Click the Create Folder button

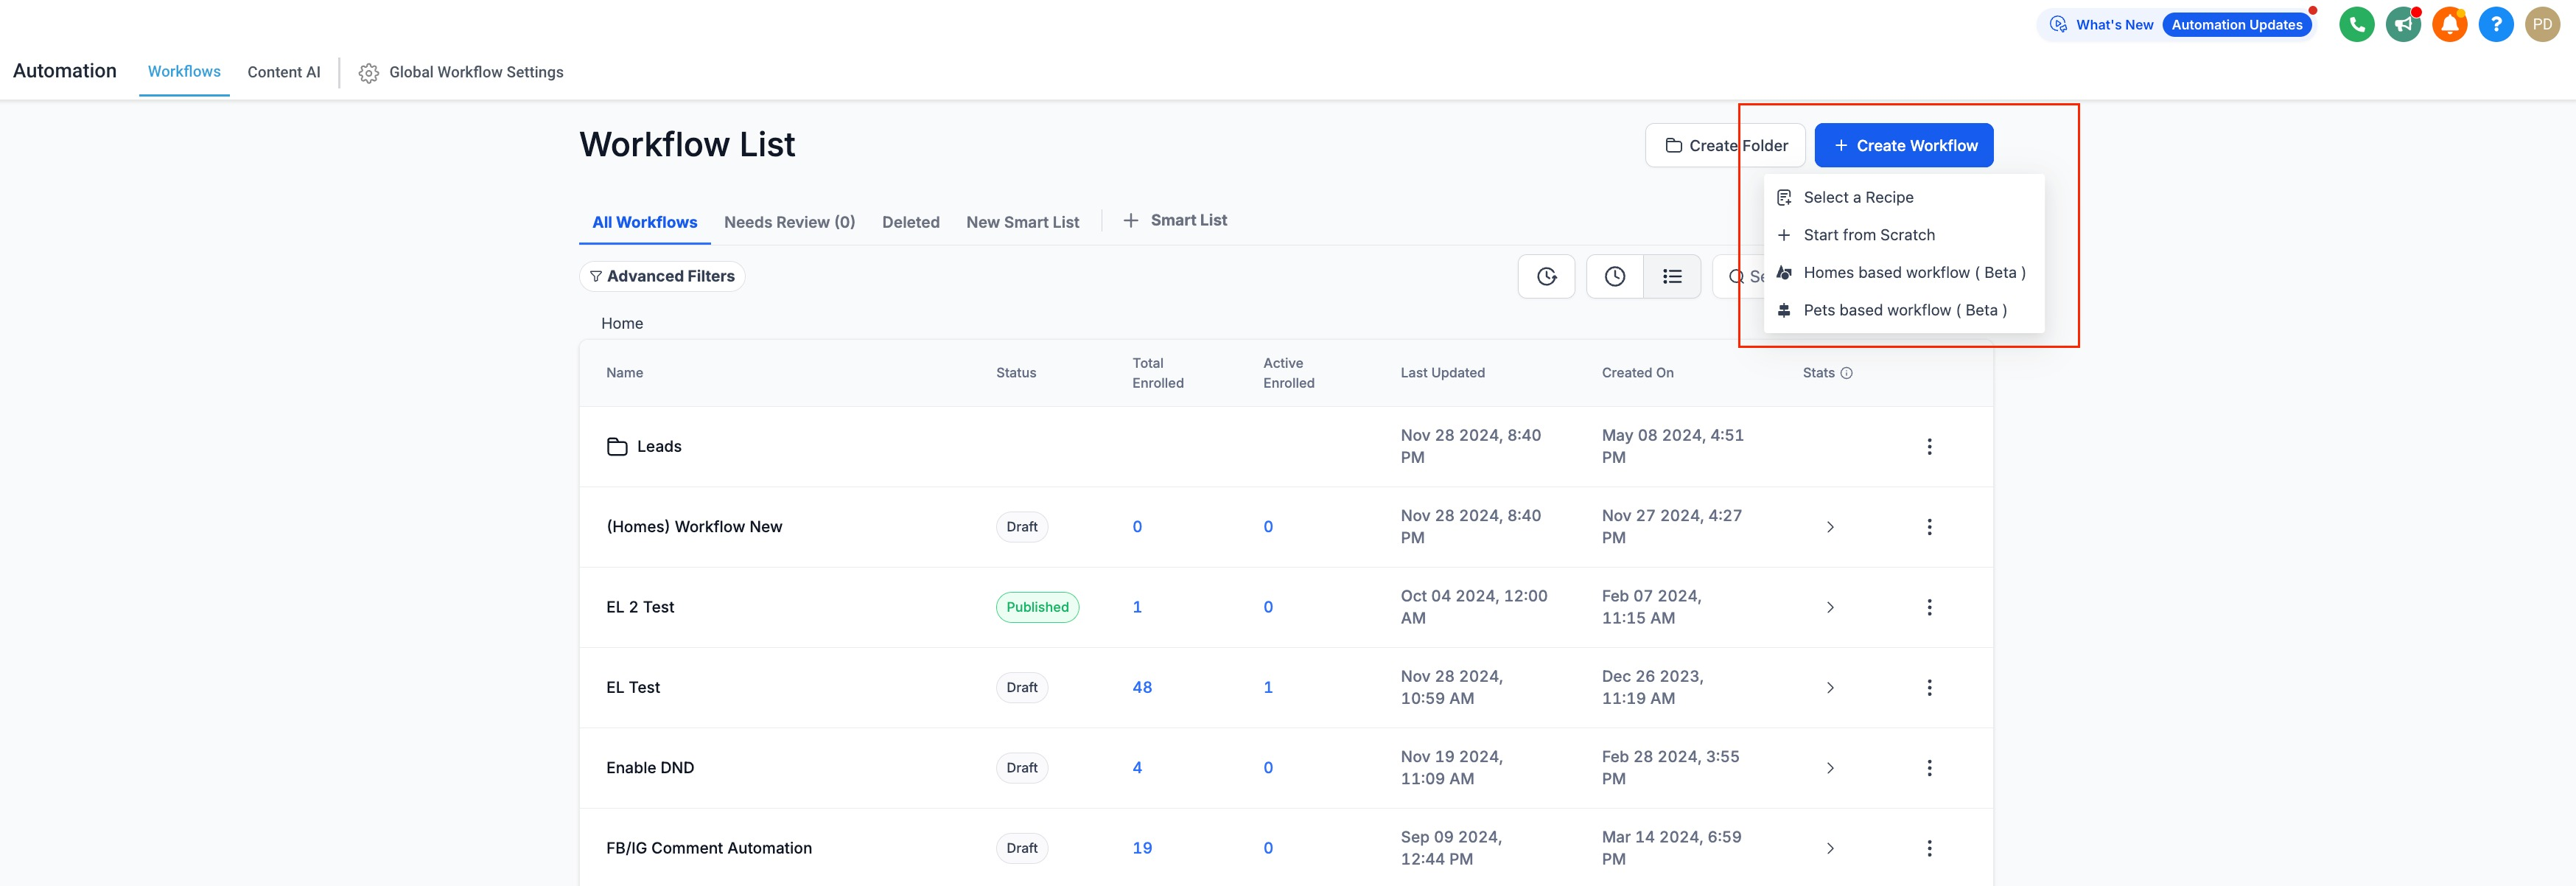tap(1724, 146)
